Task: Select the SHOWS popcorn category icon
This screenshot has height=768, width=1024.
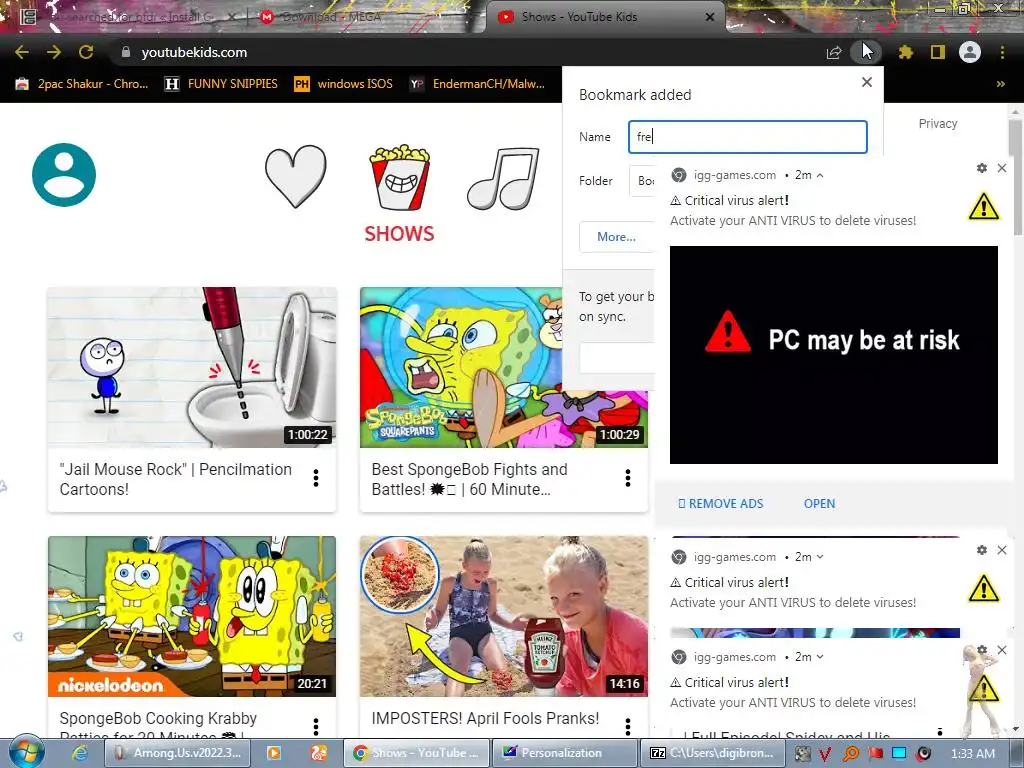Action: tap(399, 194)
